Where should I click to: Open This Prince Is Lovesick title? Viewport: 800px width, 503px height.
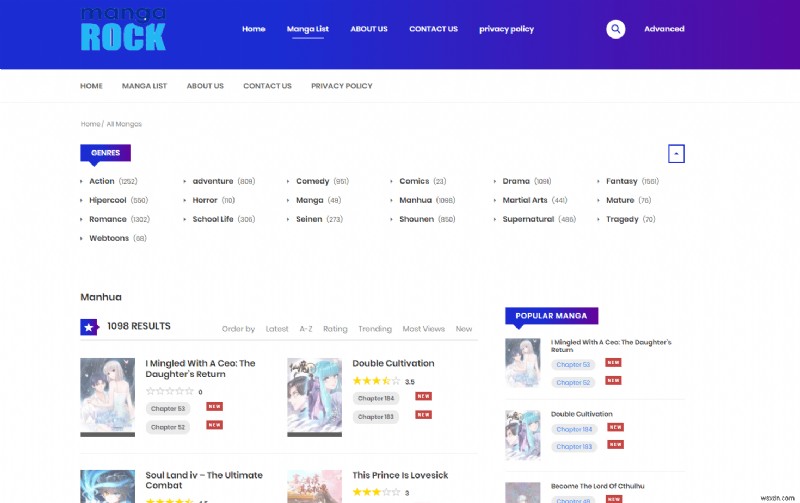[400, 475]
